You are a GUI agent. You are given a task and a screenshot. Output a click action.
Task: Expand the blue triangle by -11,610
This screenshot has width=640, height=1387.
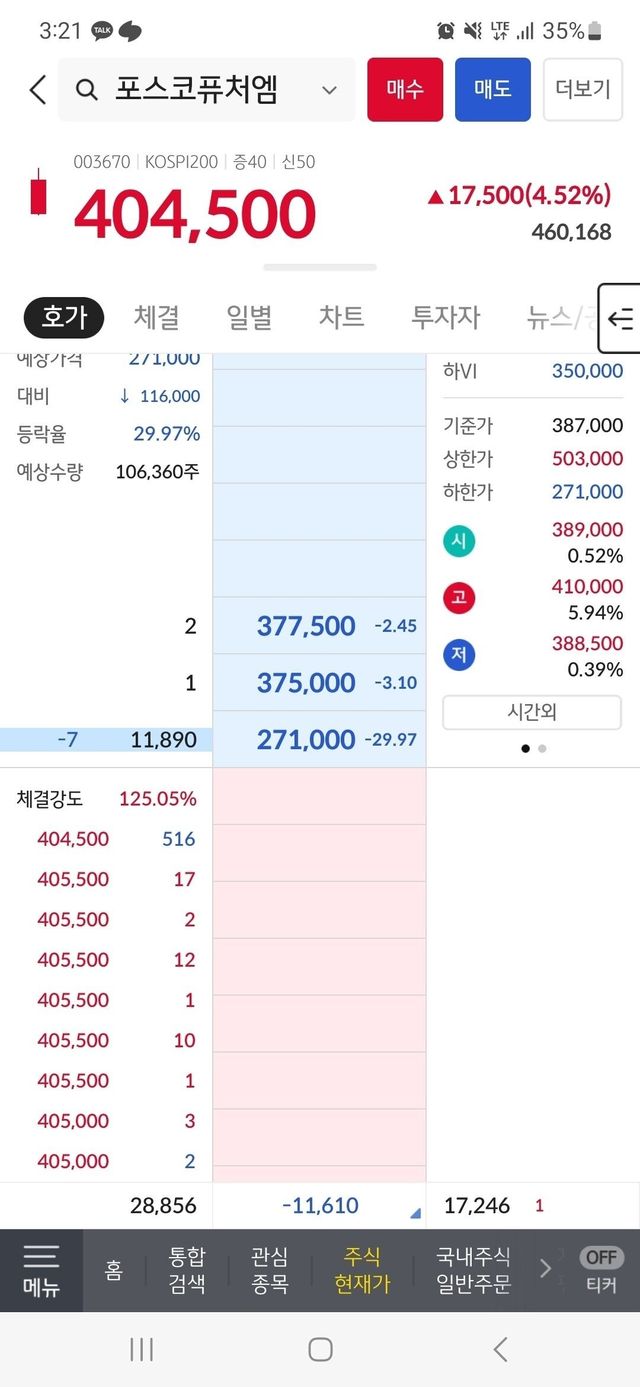point(415,1214)
